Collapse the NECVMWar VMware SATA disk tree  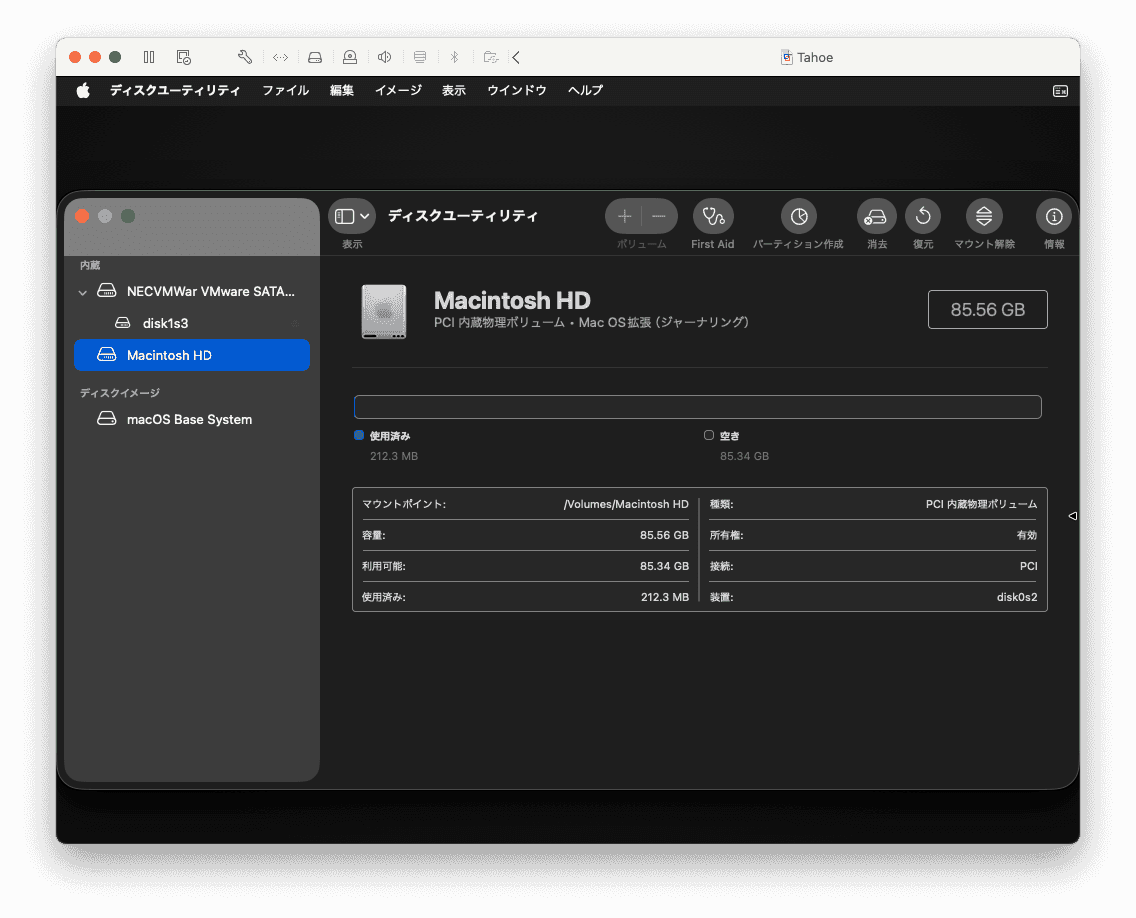83,292
